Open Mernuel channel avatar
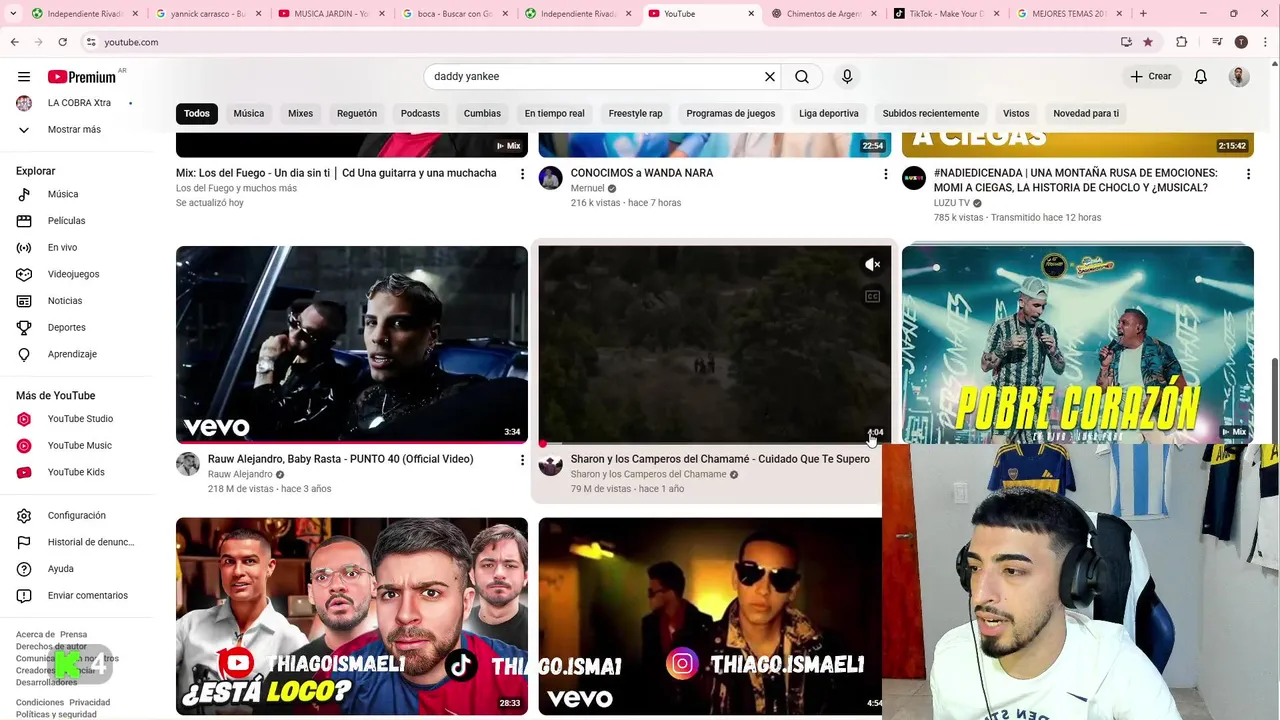 point(551,178)
